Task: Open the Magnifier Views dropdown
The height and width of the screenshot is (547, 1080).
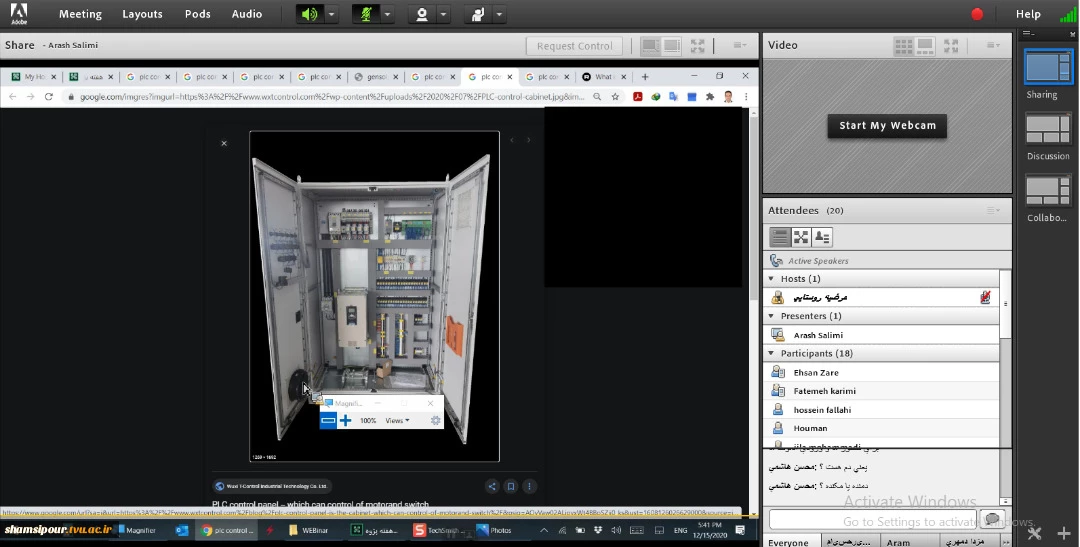Action: coord(397,420)
